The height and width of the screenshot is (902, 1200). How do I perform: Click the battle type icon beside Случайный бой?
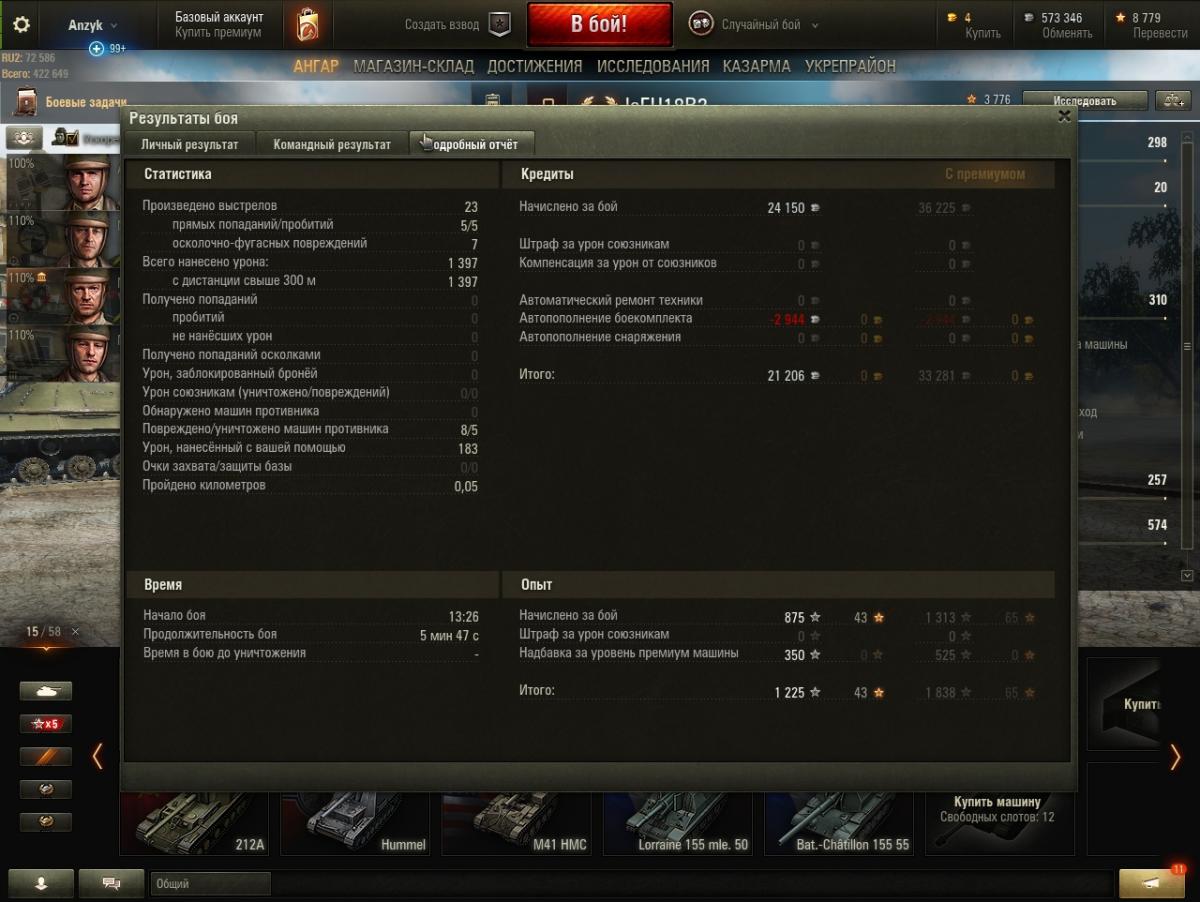click(x=701, y=25)
